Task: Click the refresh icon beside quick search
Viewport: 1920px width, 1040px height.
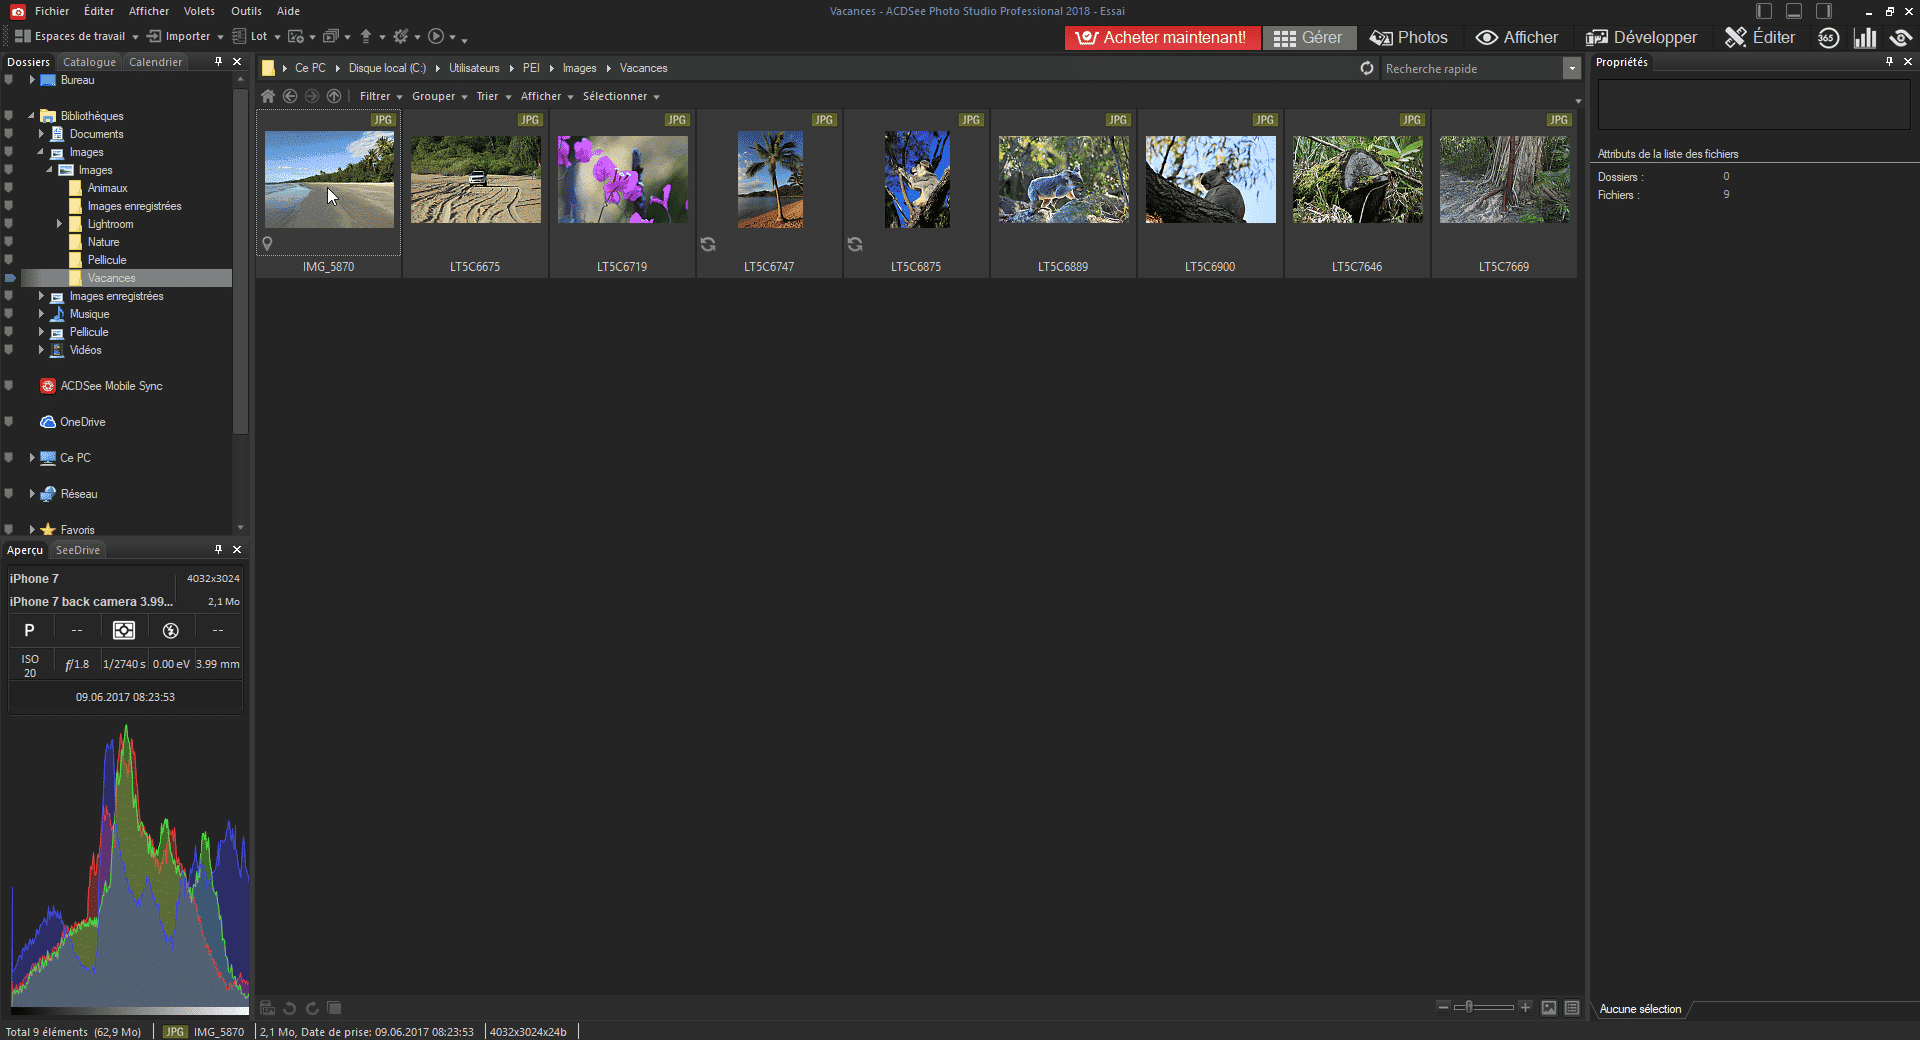Action: (x=1367, y=68)
